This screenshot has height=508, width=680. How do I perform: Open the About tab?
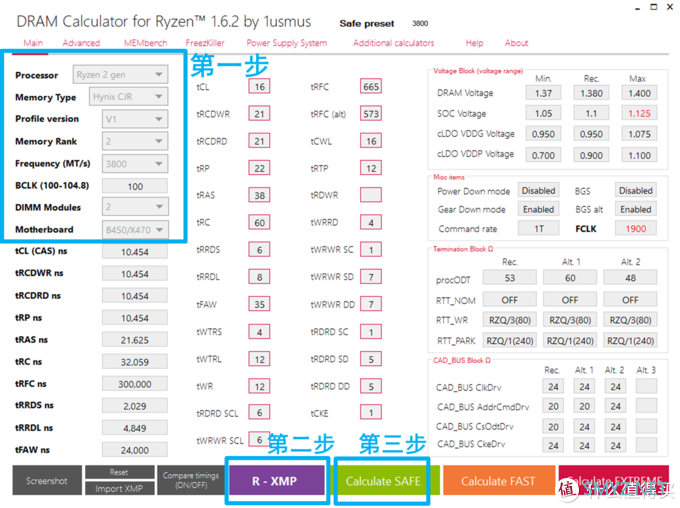[517, 43]
